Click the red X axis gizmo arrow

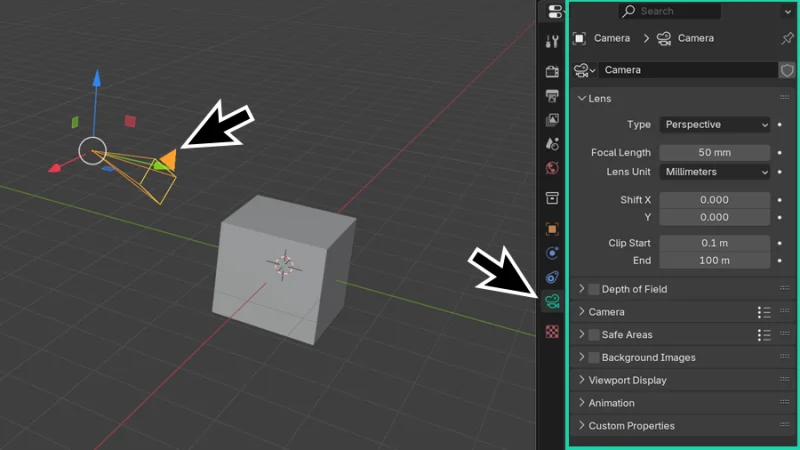pyautogui.click(x=55, y=168)
